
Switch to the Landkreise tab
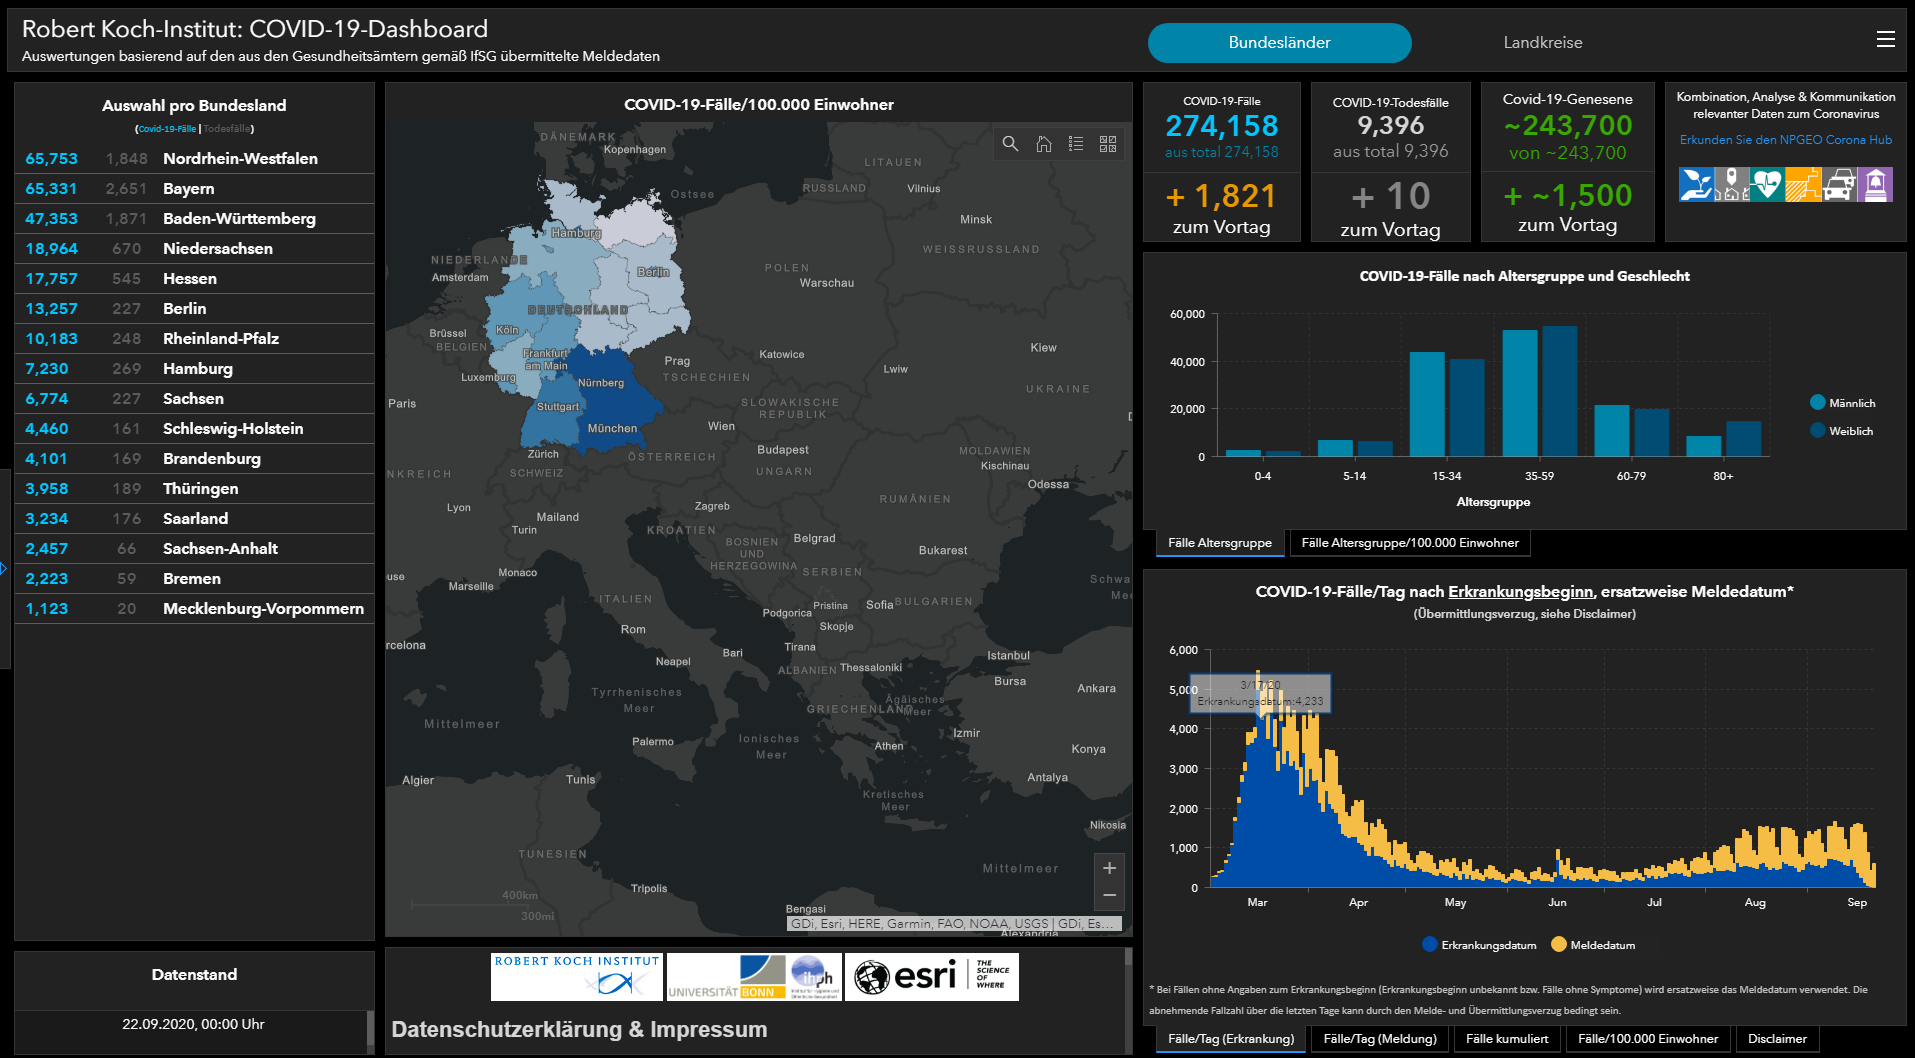(1542, 43)
